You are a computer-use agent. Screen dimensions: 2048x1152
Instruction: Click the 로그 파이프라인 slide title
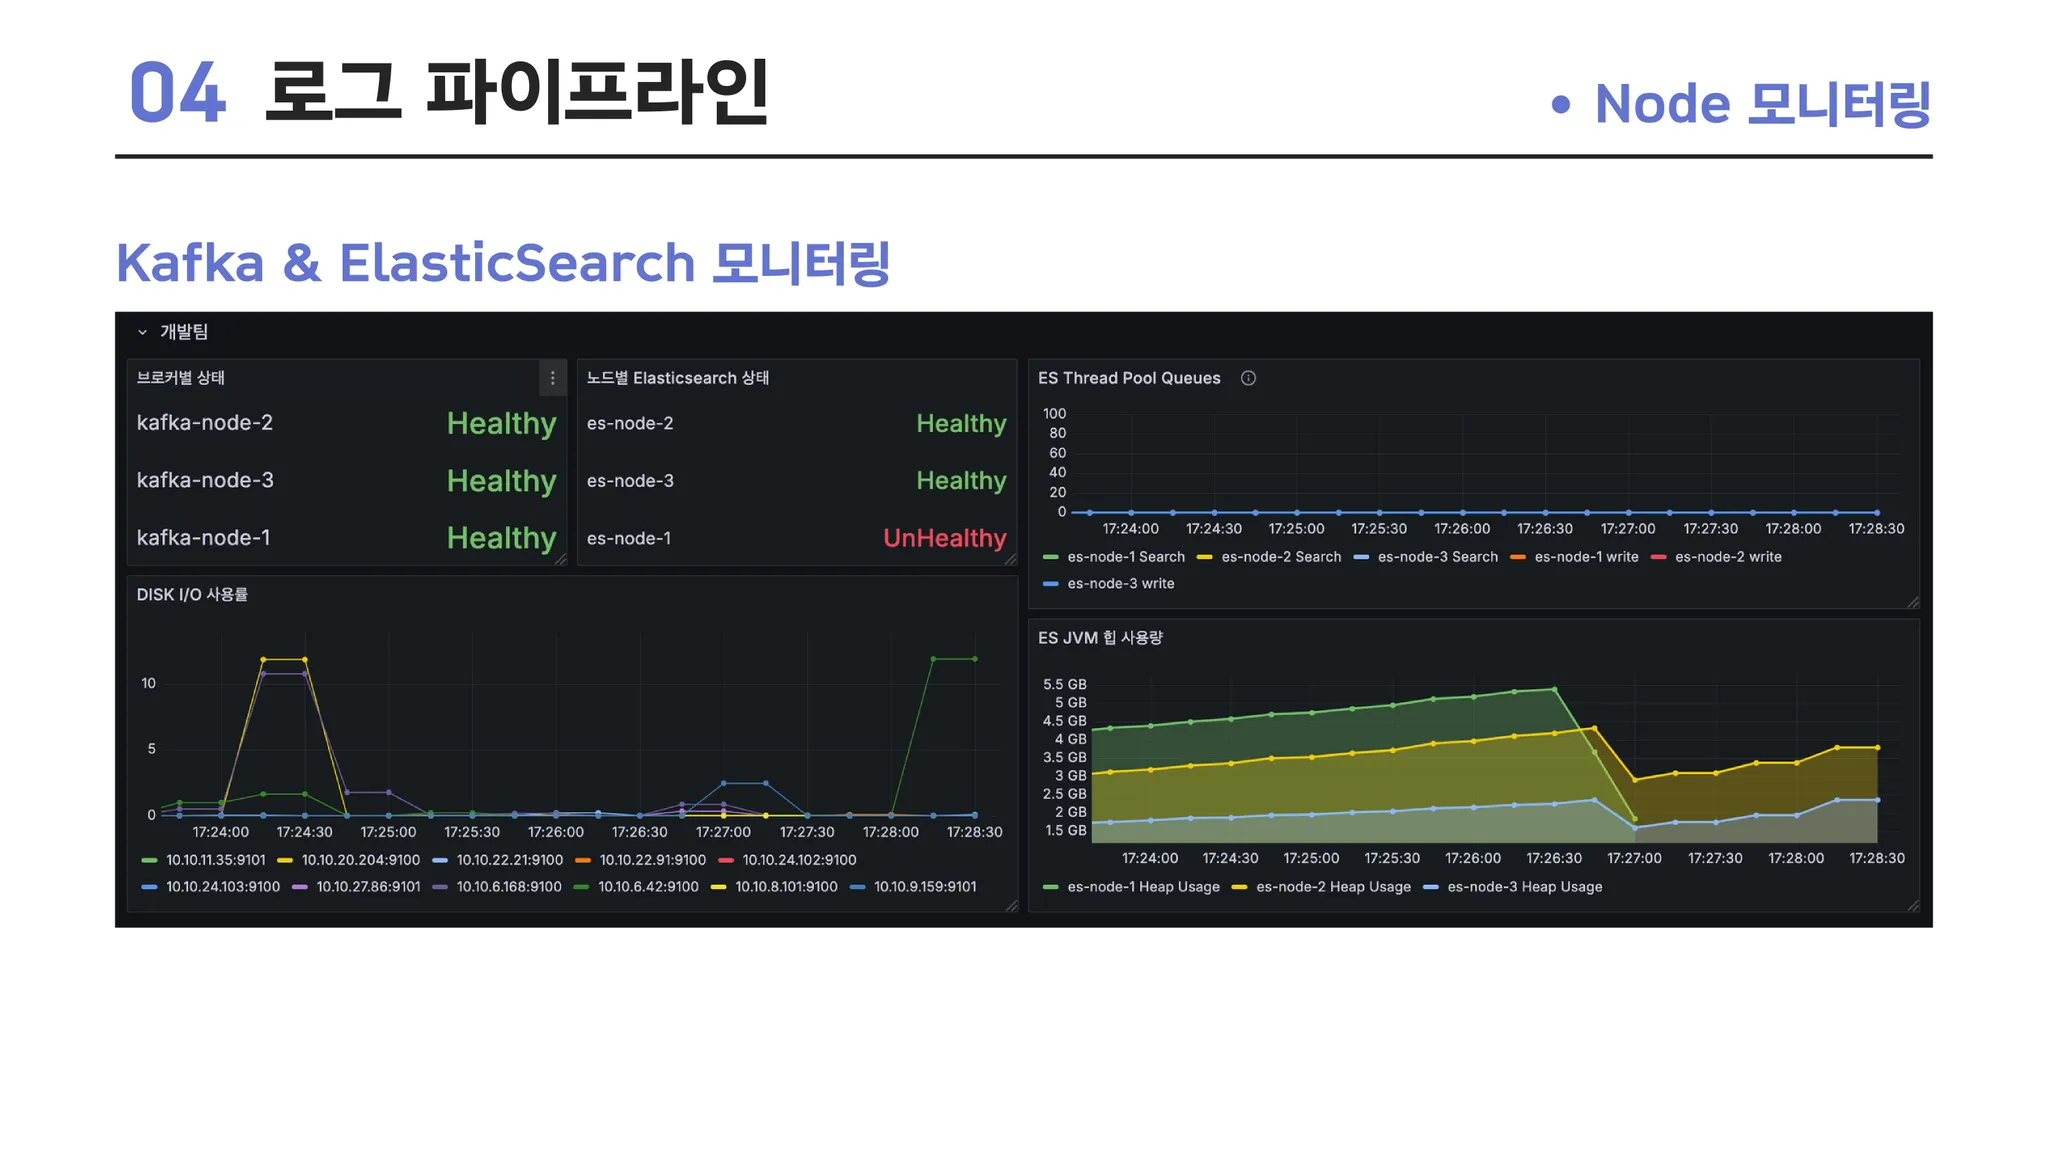[518, 92]
